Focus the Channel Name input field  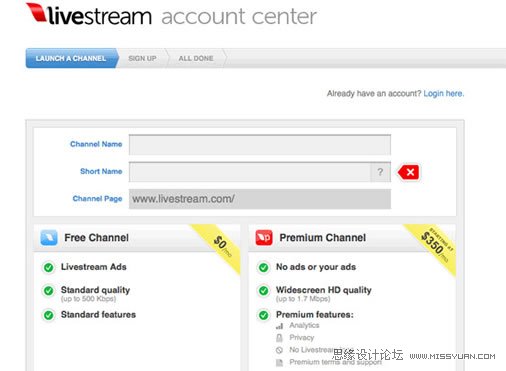tap(260, 145)
